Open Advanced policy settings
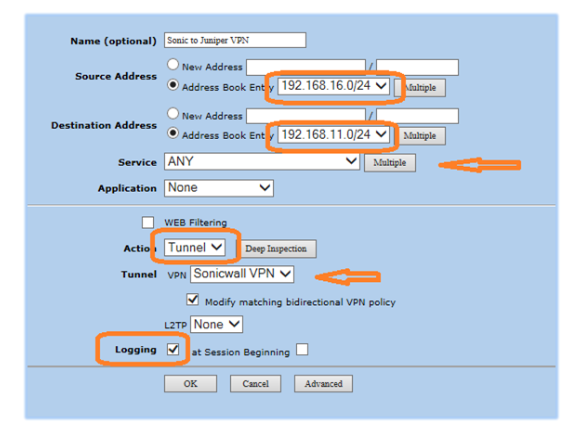 (323, 384)
